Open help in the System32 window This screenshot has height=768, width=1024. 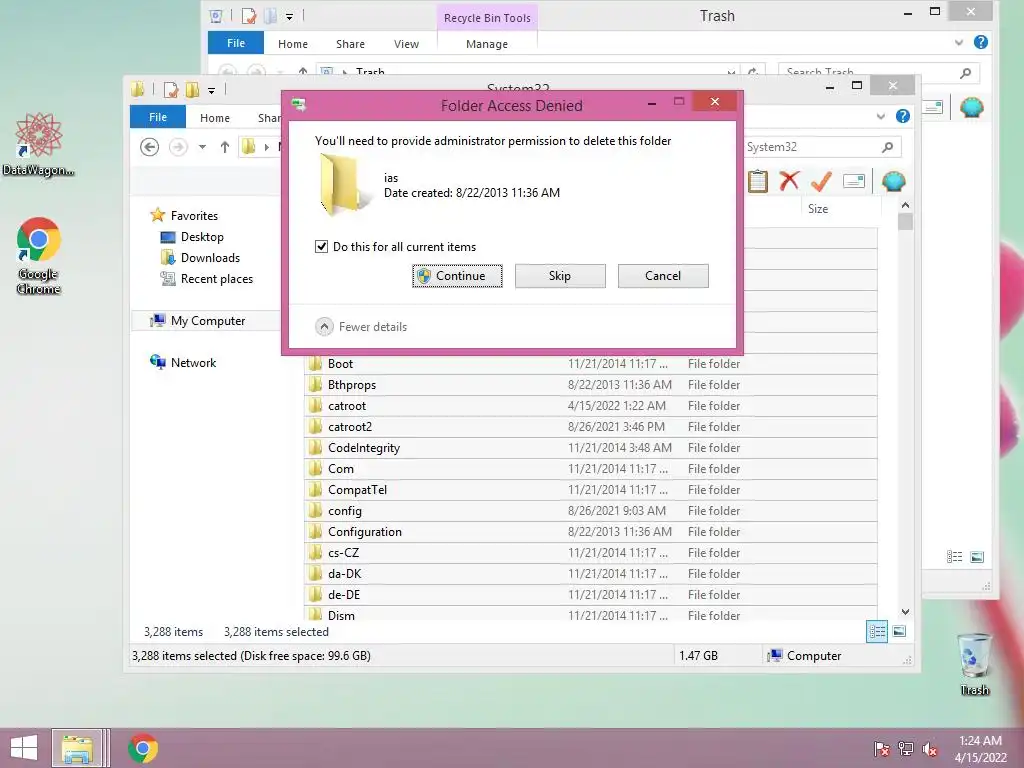pyautogui.click(x=903, y=116)
